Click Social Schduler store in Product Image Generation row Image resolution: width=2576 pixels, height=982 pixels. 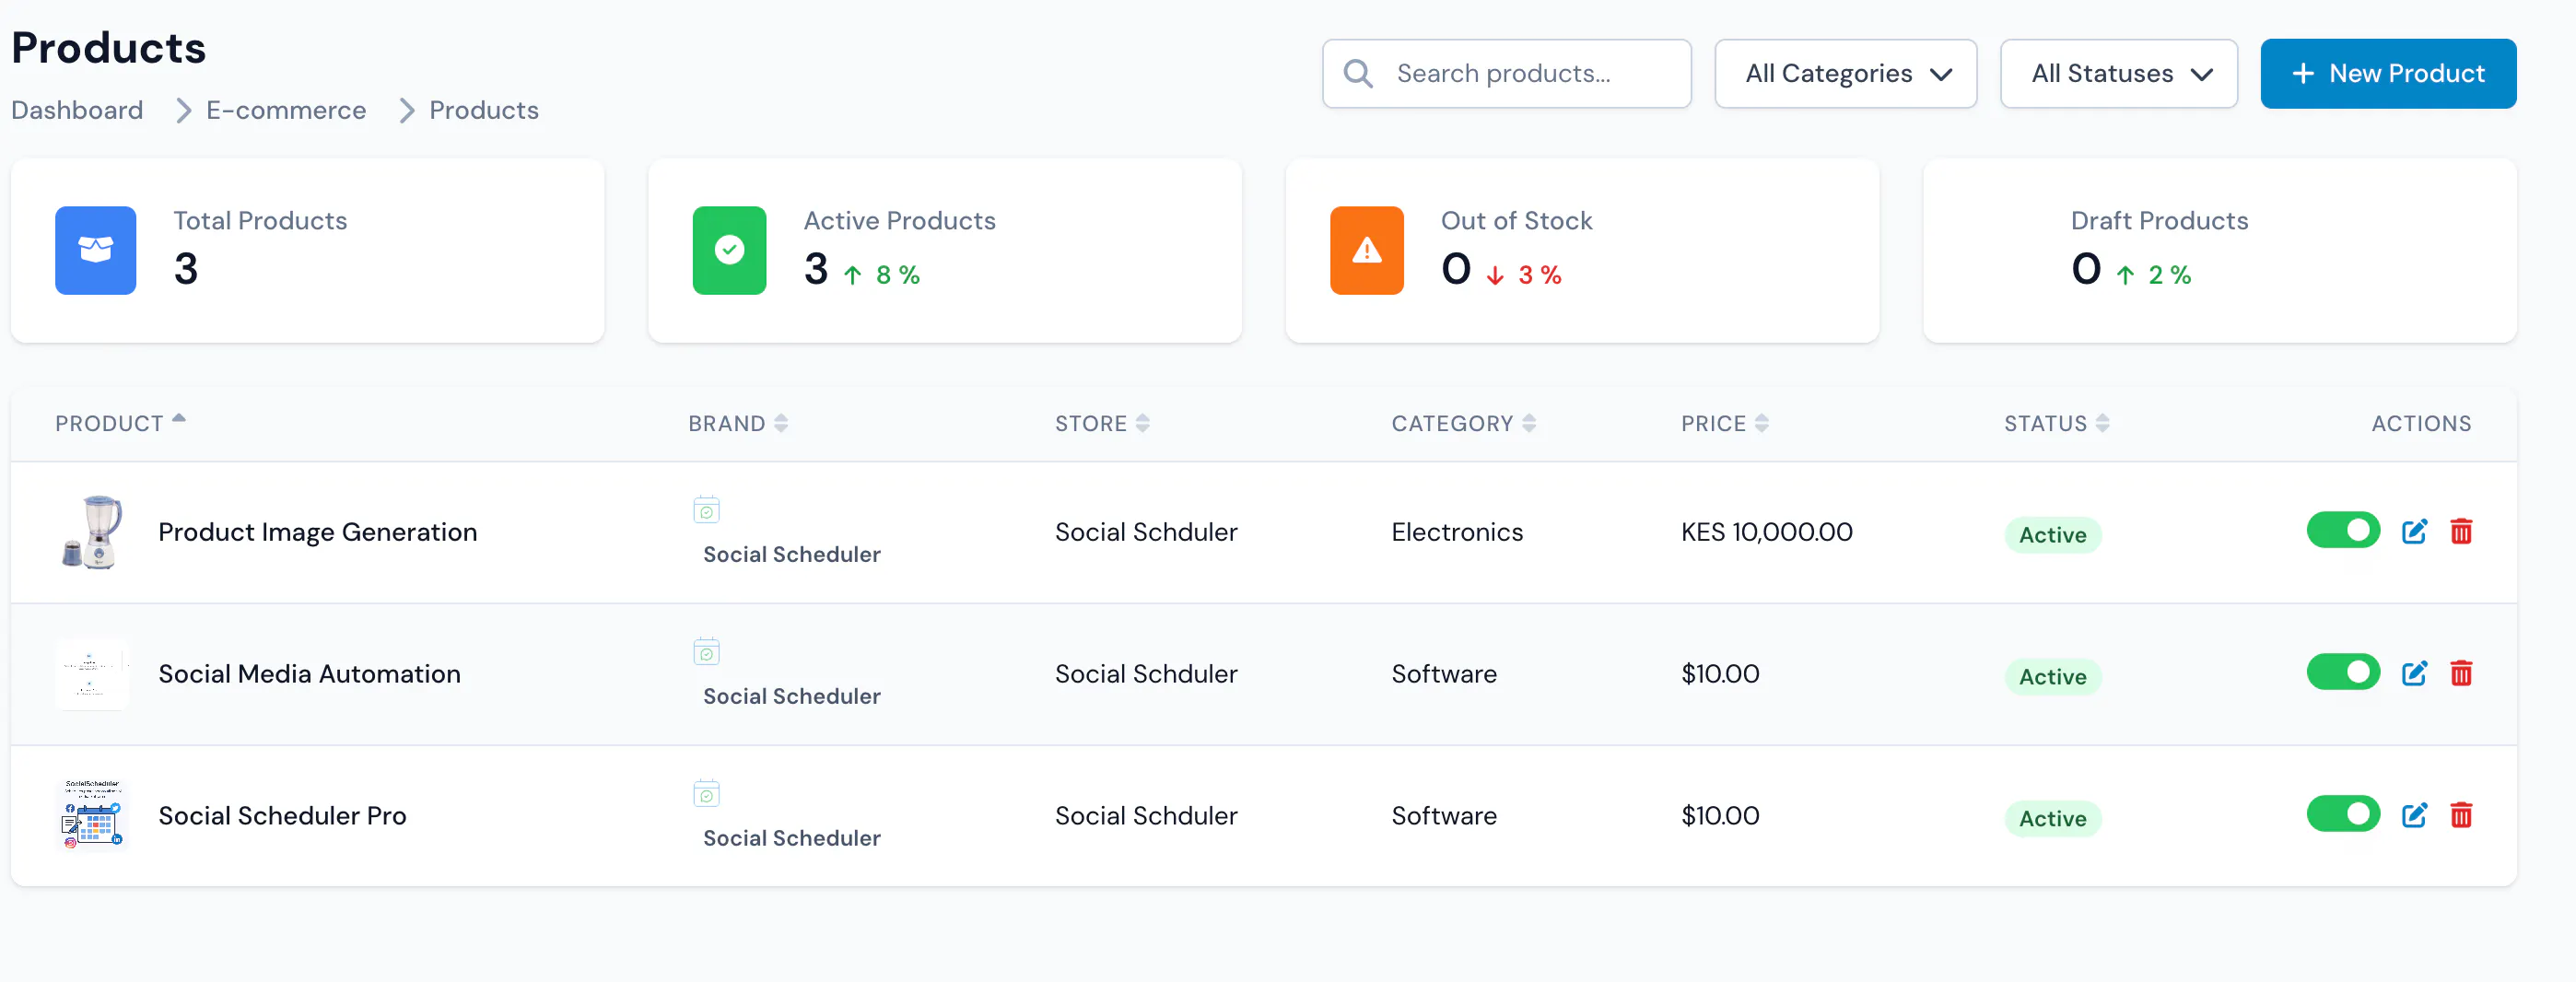(x=1146, y=532)
